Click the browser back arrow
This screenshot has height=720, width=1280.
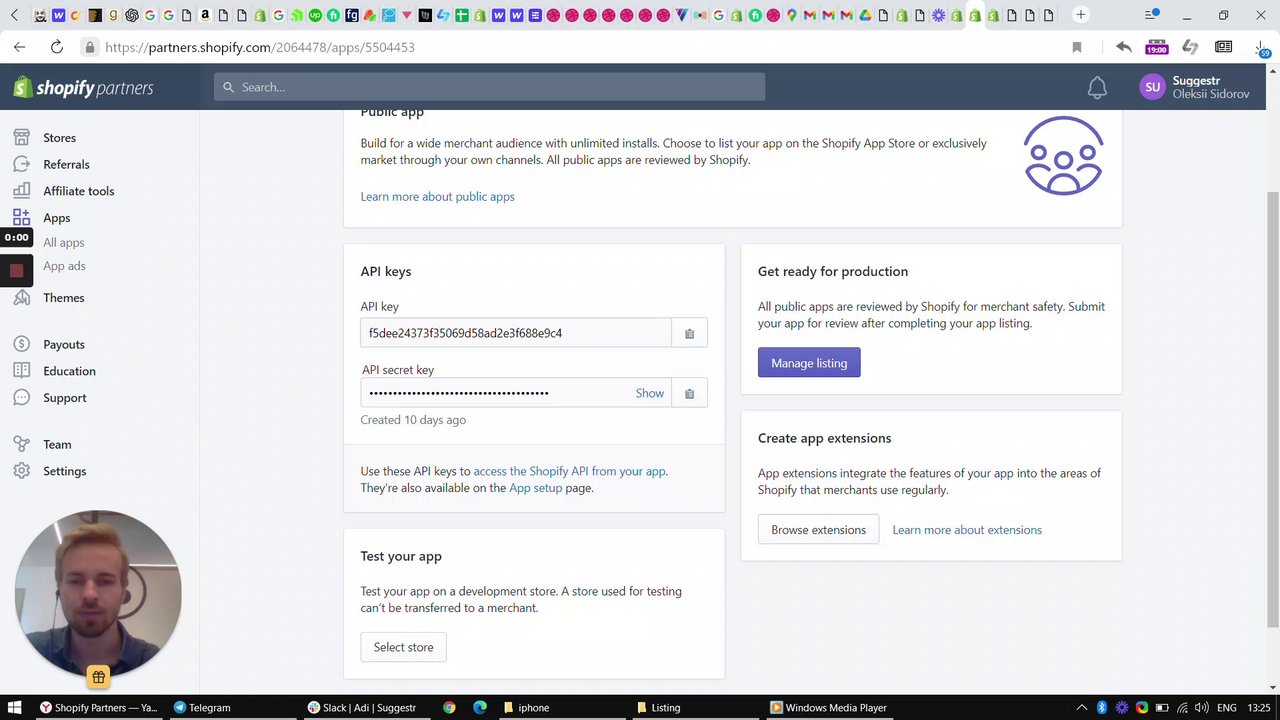coord(20,47)
